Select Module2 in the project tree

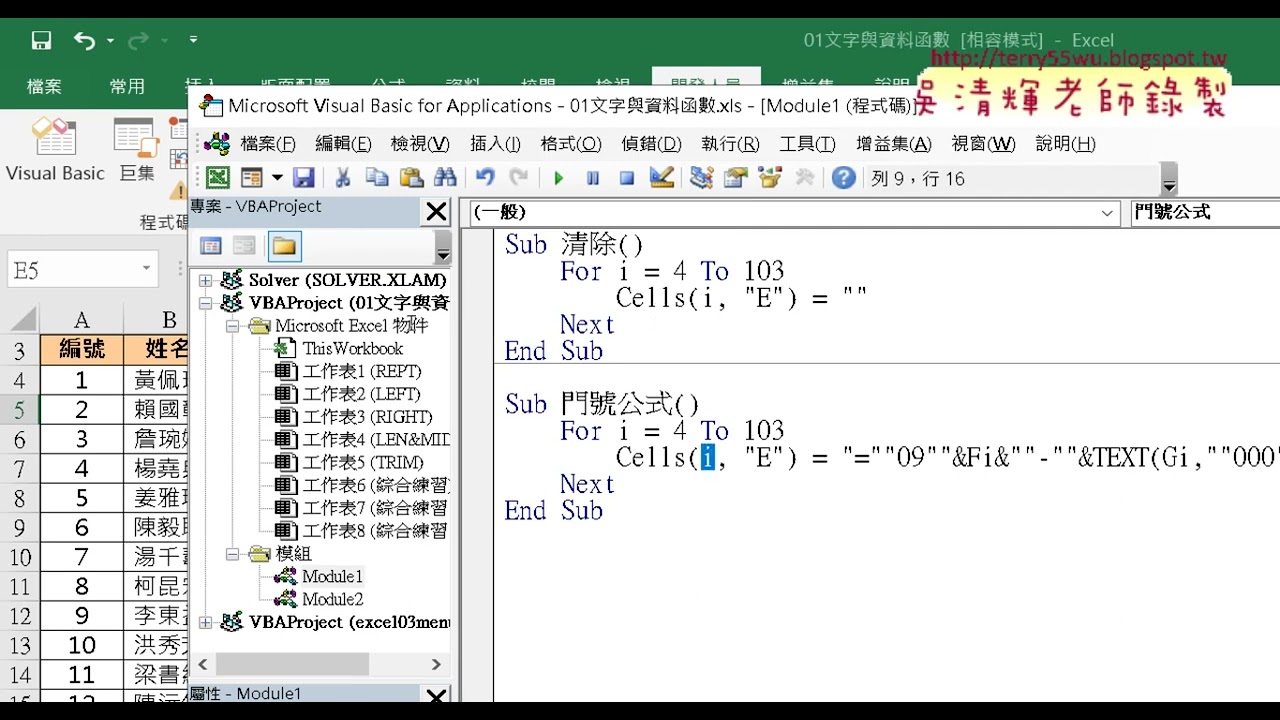[x=332, y=599]
